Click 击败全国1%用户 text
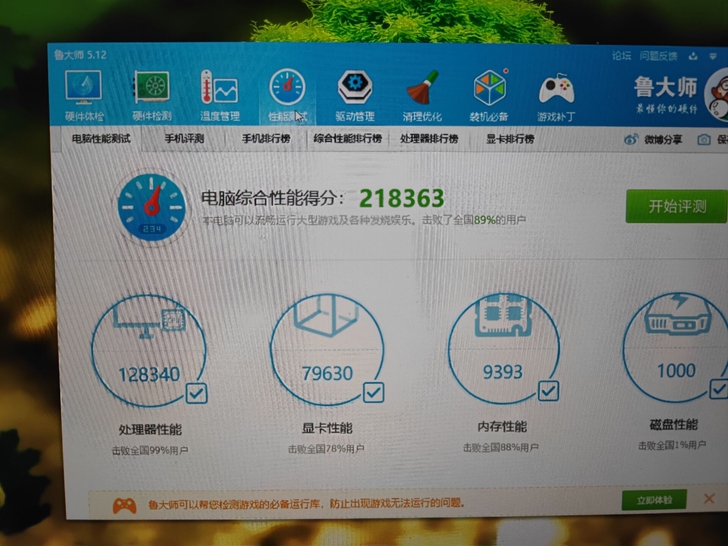728x546 pixels. [672, 446]
